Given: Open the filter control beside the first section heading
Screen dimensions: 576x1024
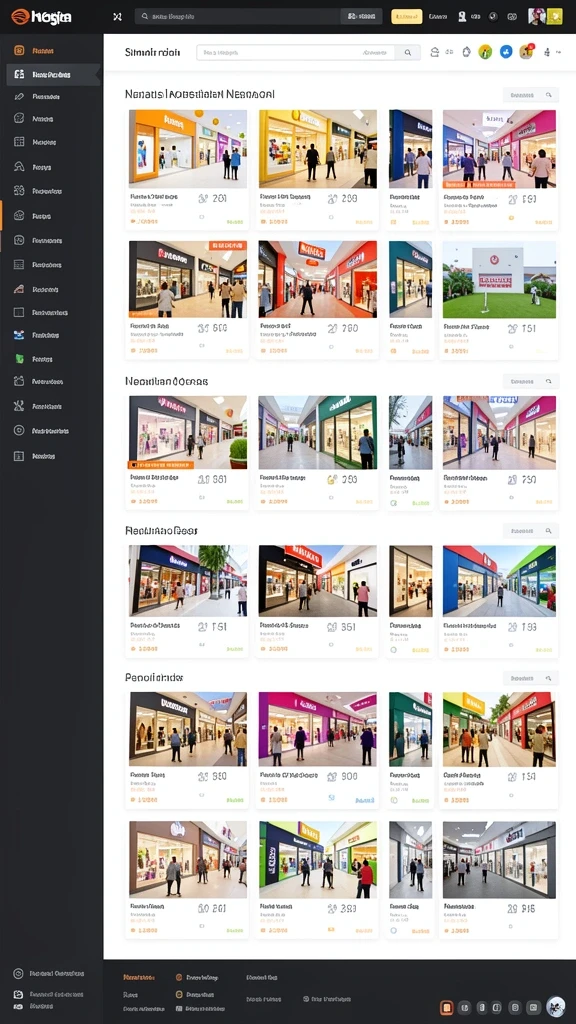Looking at the screenshot, I should tap(530, 95).
